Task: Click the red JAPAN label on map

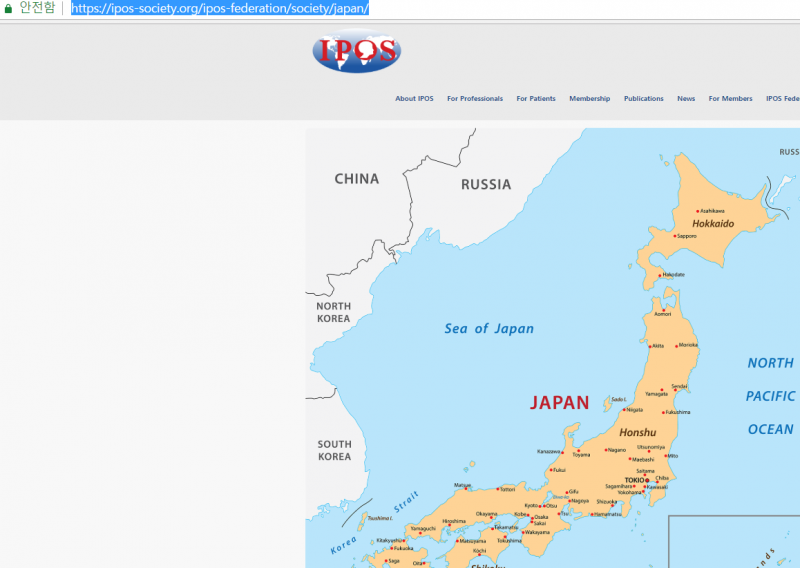Action: coord(559,403)
